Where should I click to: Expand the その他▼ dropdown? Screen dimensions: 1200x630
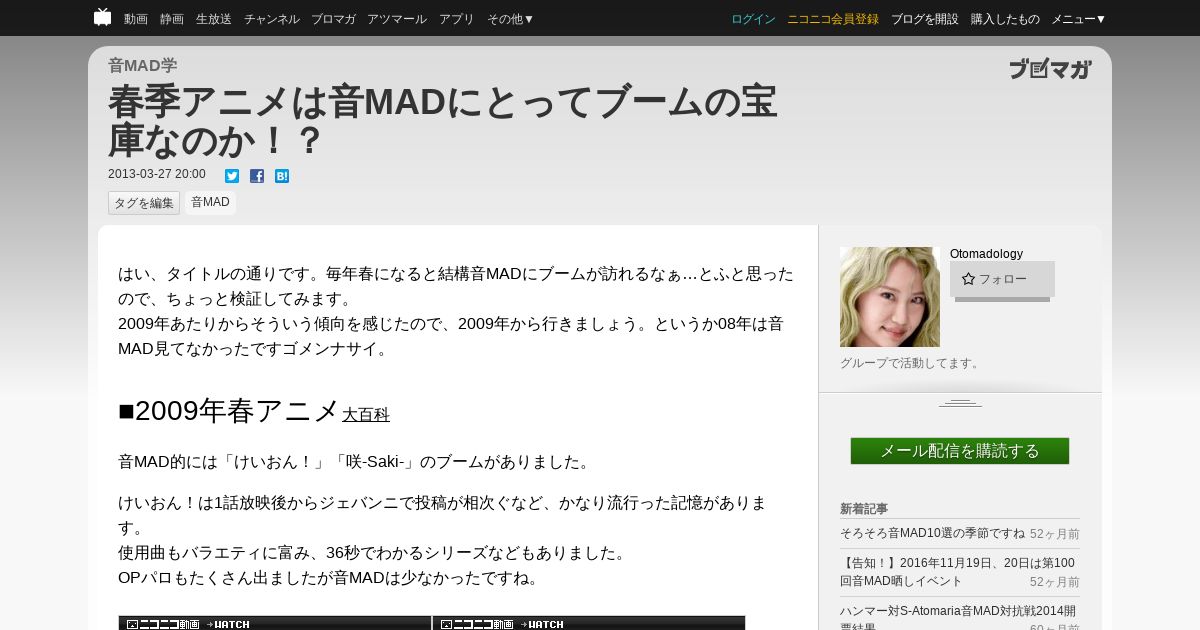511,19
